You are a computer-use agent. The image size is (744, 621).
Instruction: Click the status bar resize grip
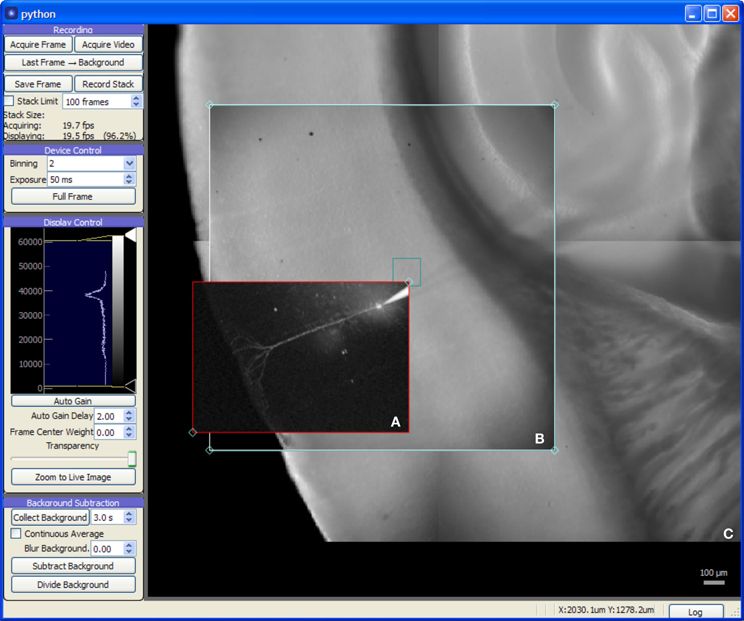click(735, 613)
